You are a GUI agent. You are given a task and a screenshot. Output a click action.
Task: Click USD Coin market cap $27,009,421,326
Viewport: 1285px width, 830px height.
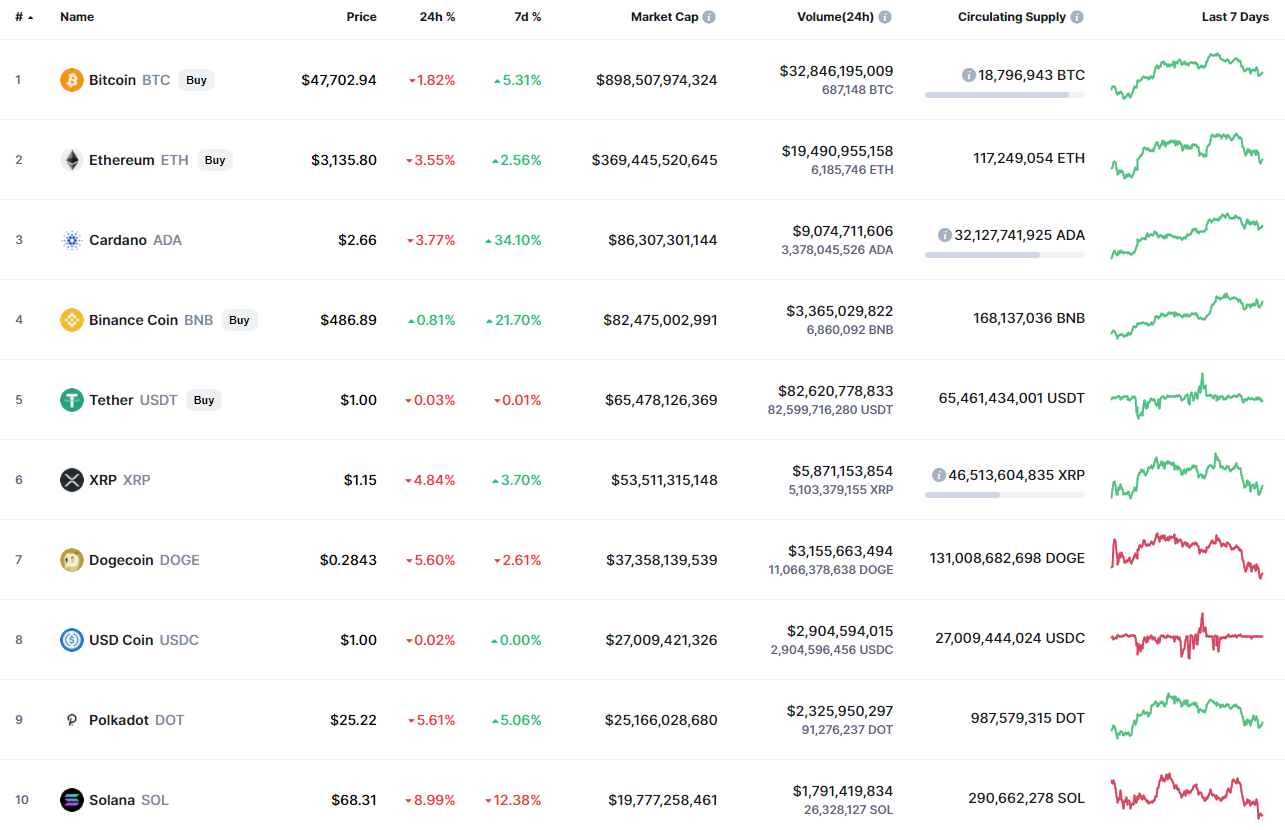[x=661, y=640]
